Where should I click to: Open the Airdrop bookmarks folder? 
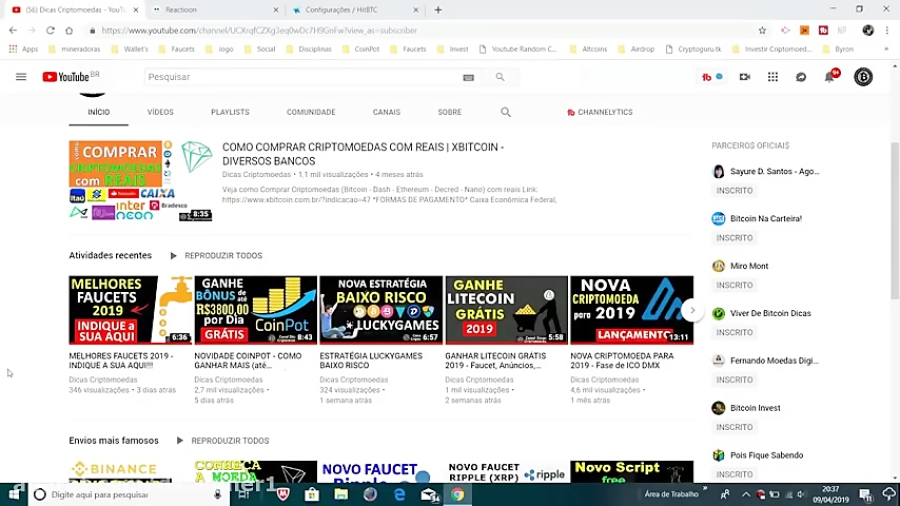637,49
